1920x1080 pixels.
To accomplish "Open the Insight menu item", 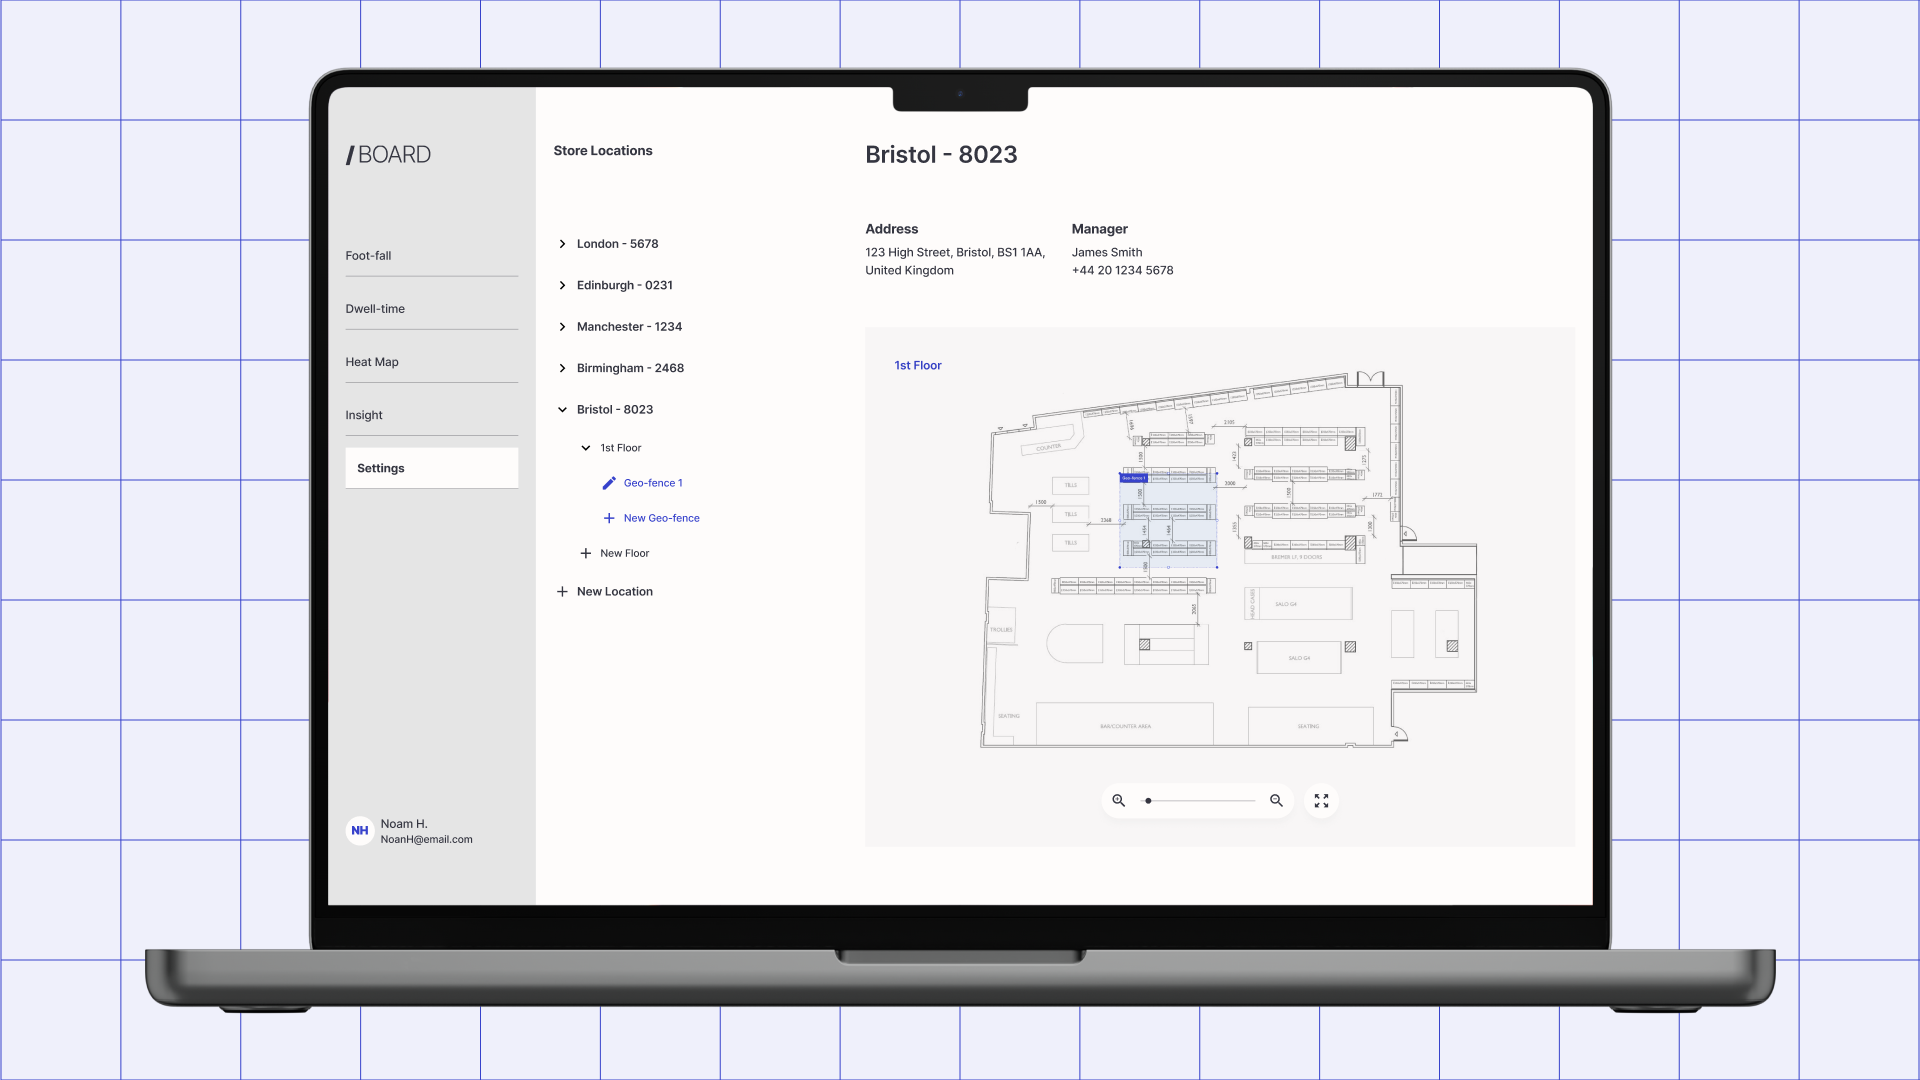I will point(432,415).
